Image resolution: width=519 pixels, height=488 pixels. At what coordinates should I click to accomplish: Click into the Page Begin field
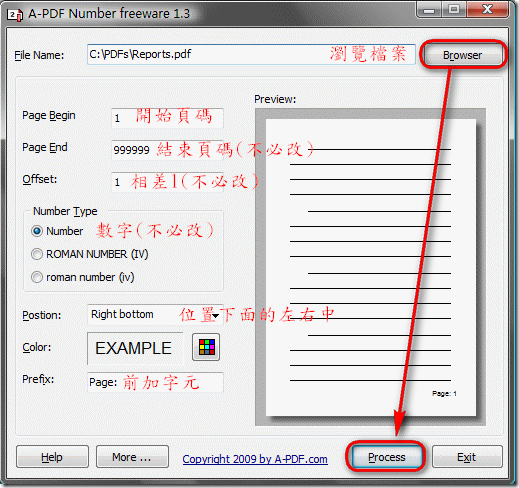167,118
